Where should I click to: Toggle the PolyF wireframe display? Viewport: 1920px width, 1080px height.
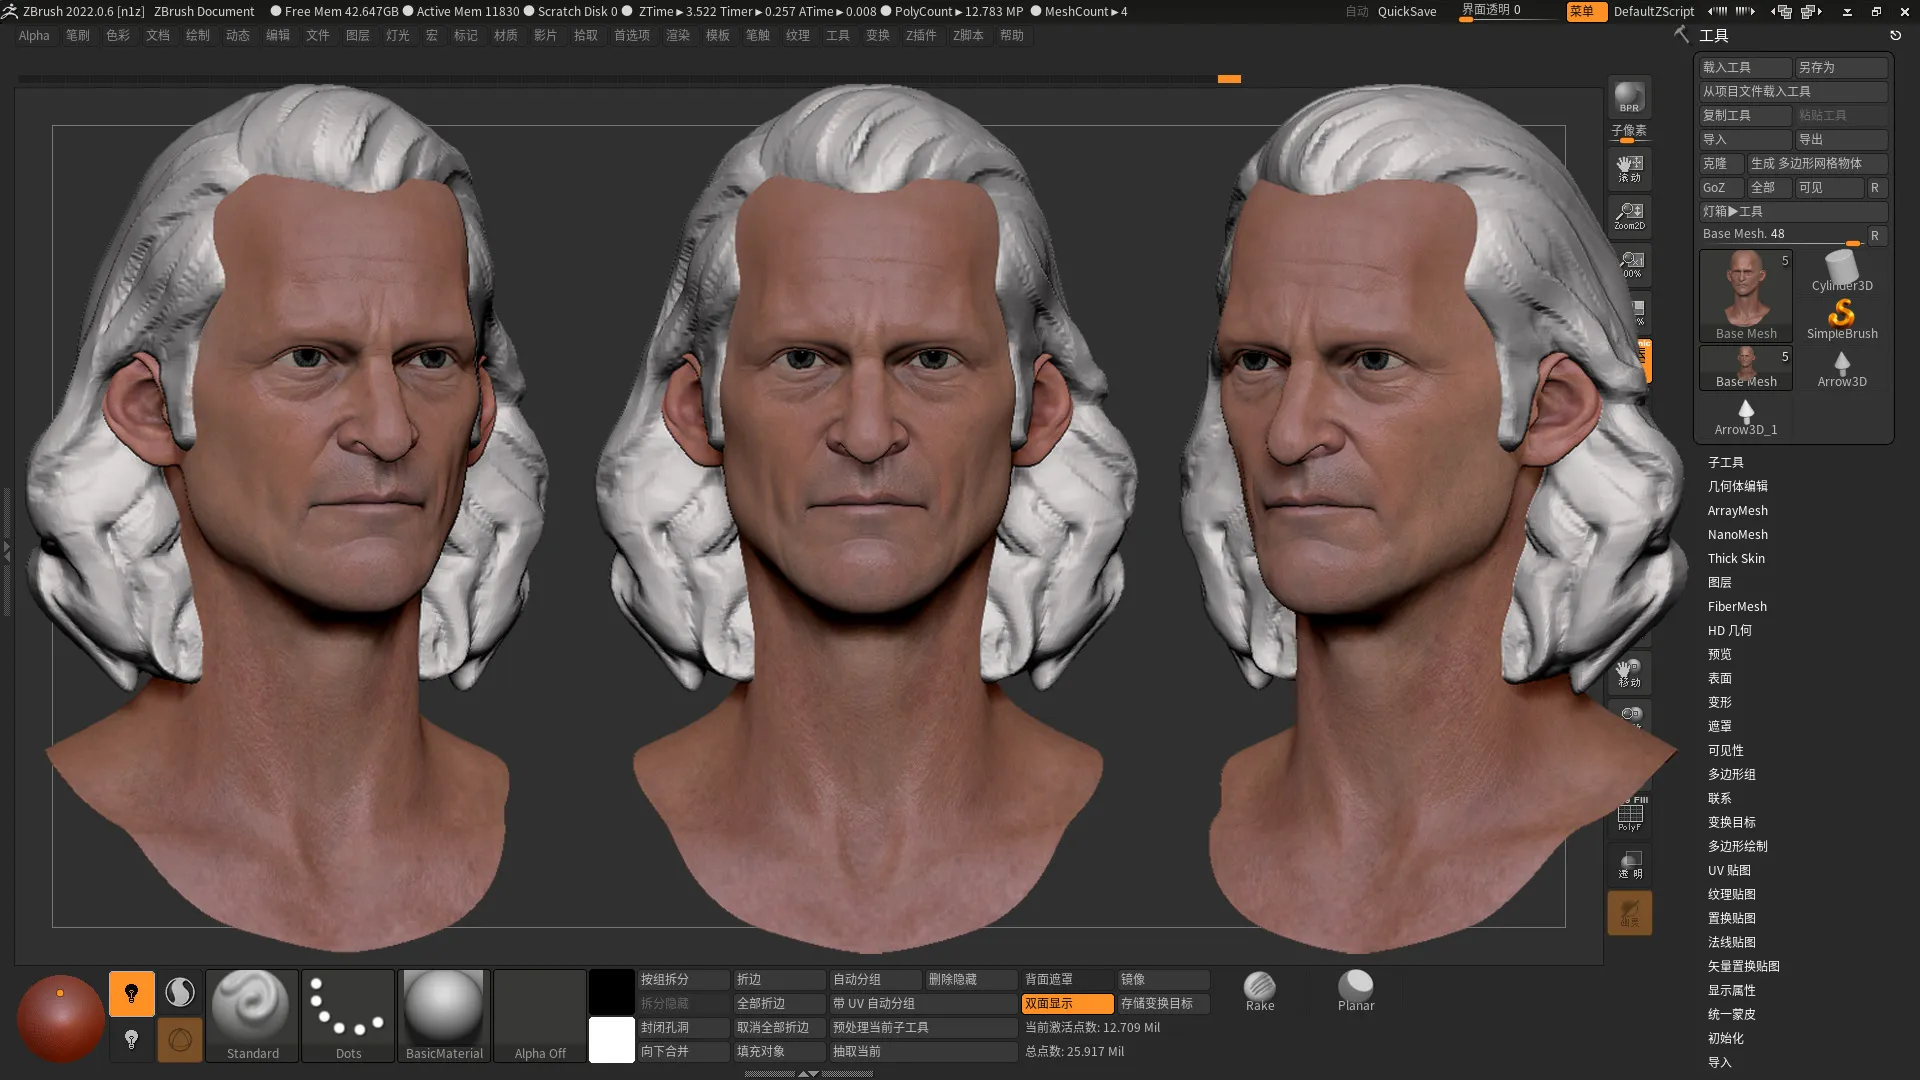point(1629,817)
